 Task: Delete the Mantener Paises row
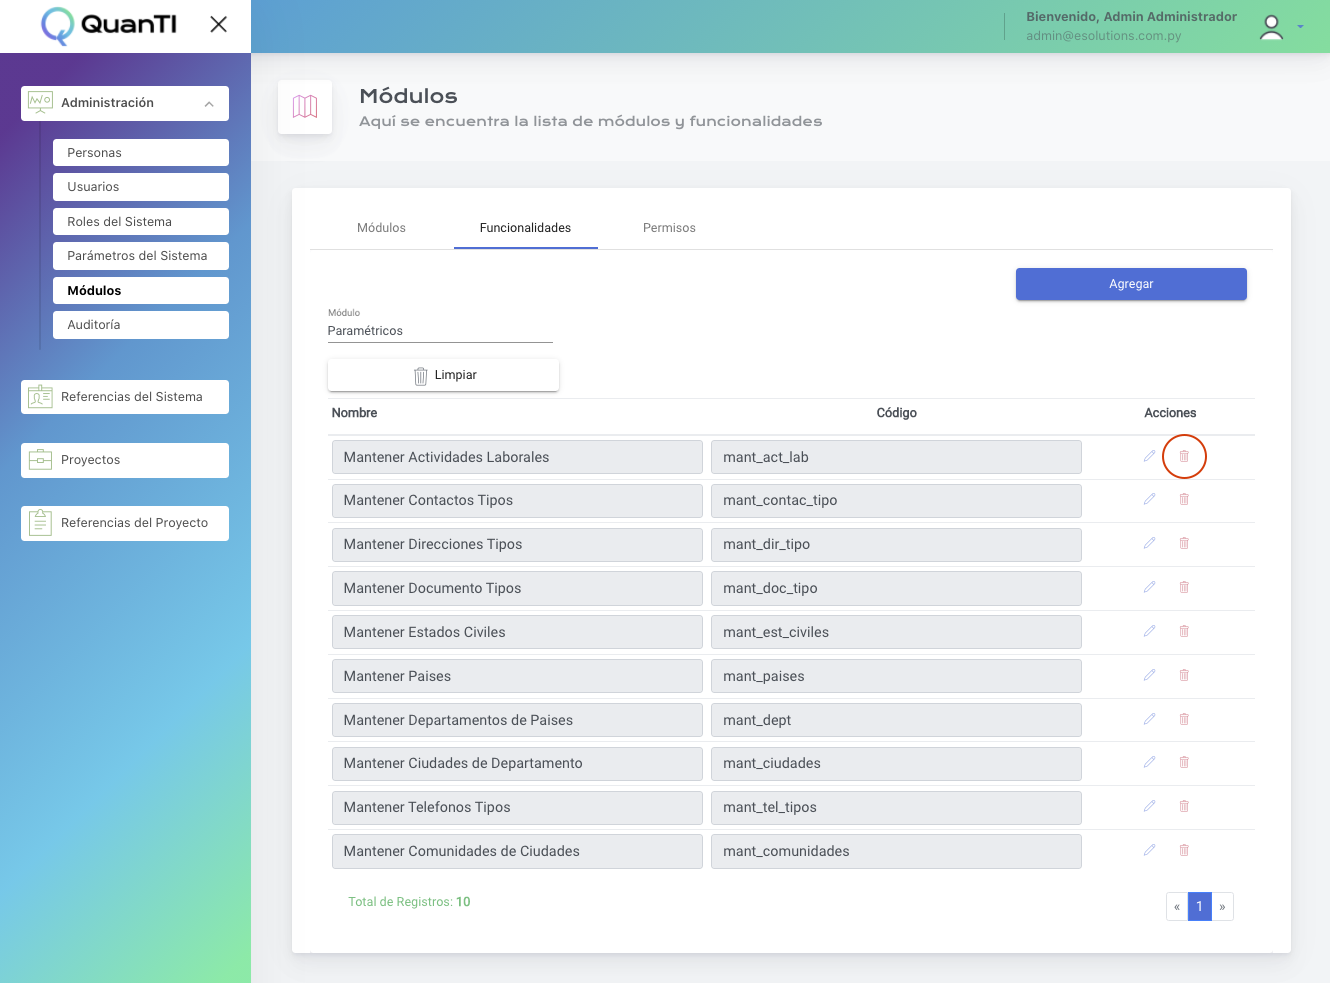point(1184,675)
